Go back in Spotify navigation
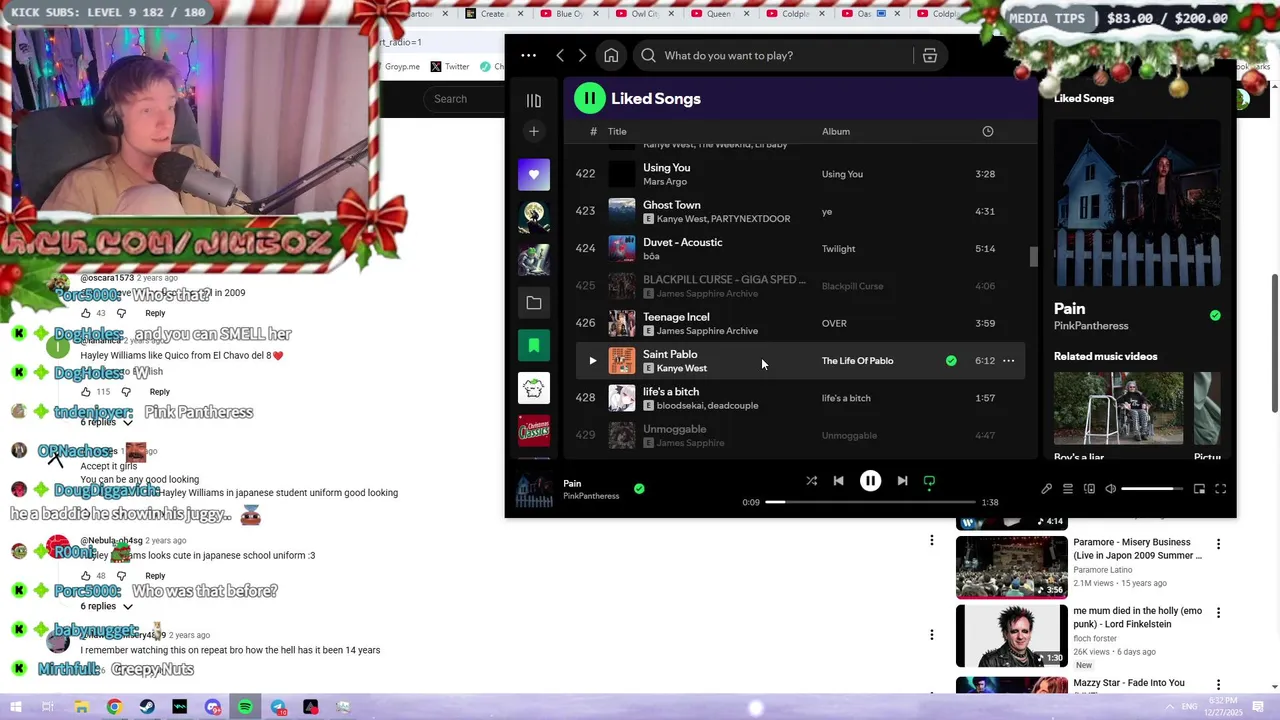1280x720 pixels. (560, 56)
